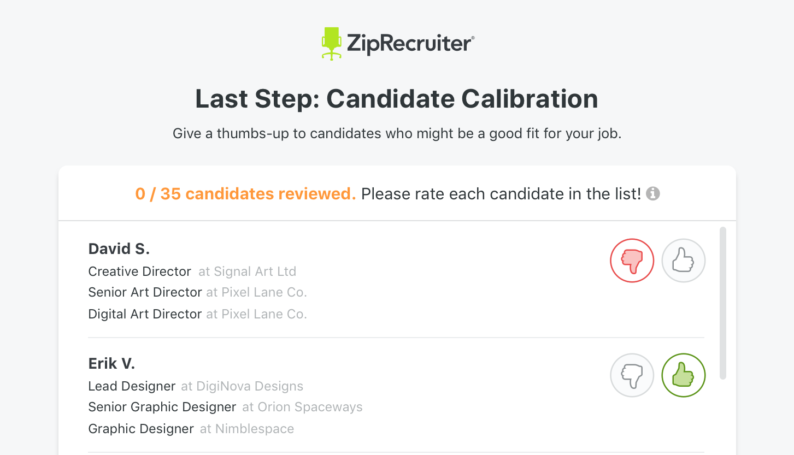Click the thumbs-up instruction subtitle text
This screenshot has height=455, width=794.
397,133
